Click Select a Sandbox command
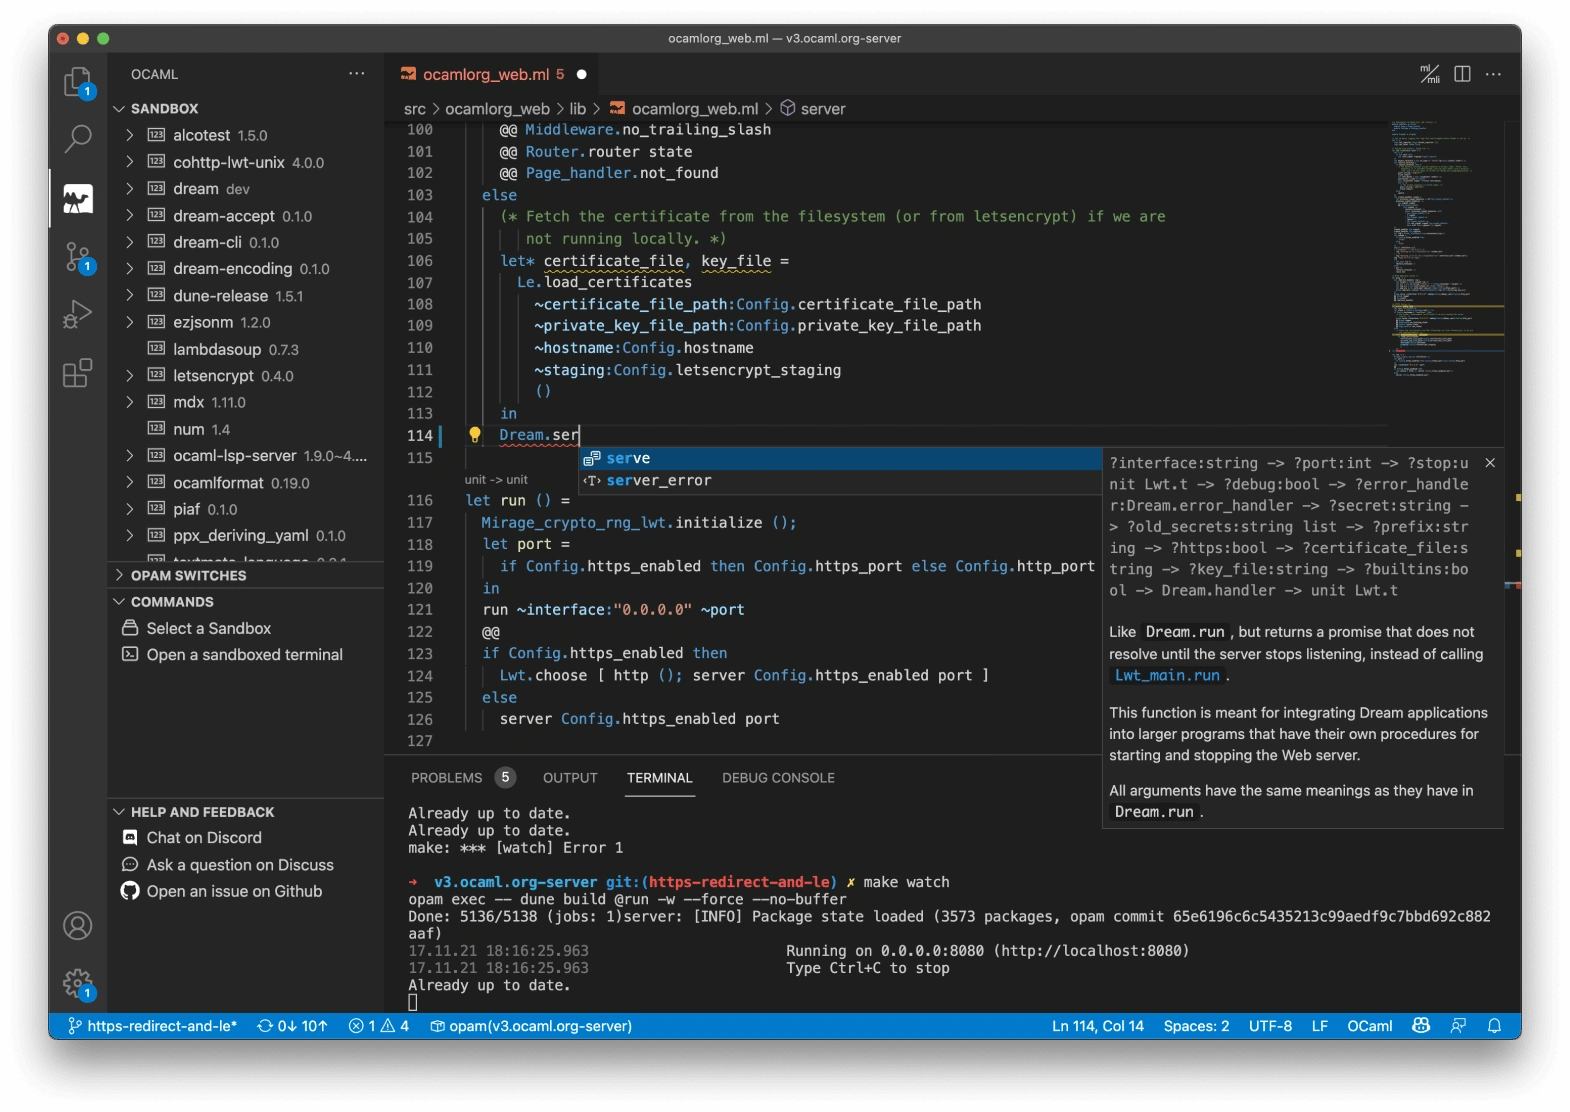This screenshot has height=1112, width=1570. tap(208, 628)
